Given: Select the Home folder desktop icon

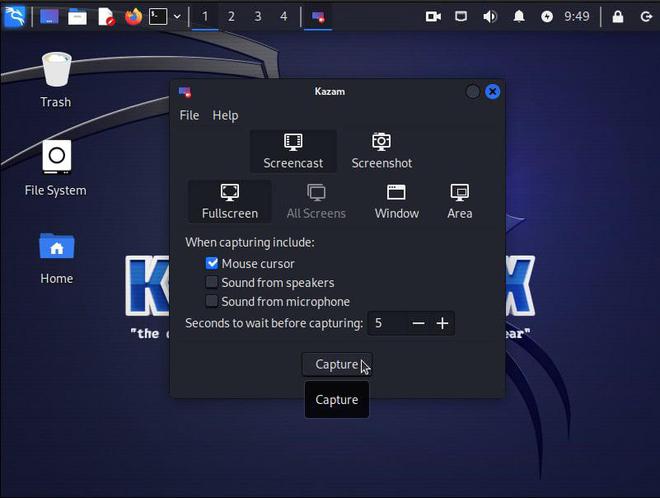Looking at the screenshot, I should pyautogui.click(x=56, y=258).
